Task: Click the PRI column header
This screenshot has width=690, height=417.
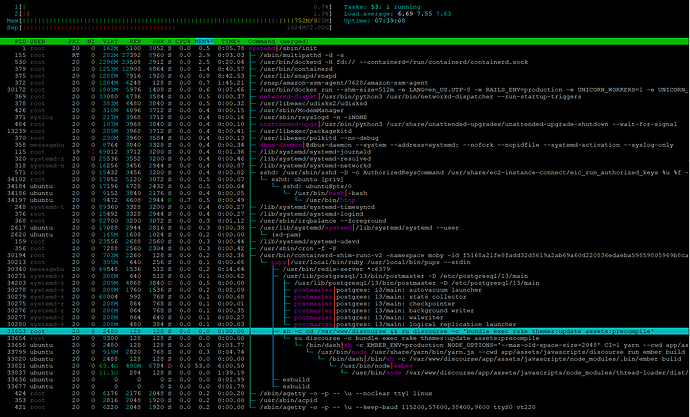Action: click(x=74, y=41)
